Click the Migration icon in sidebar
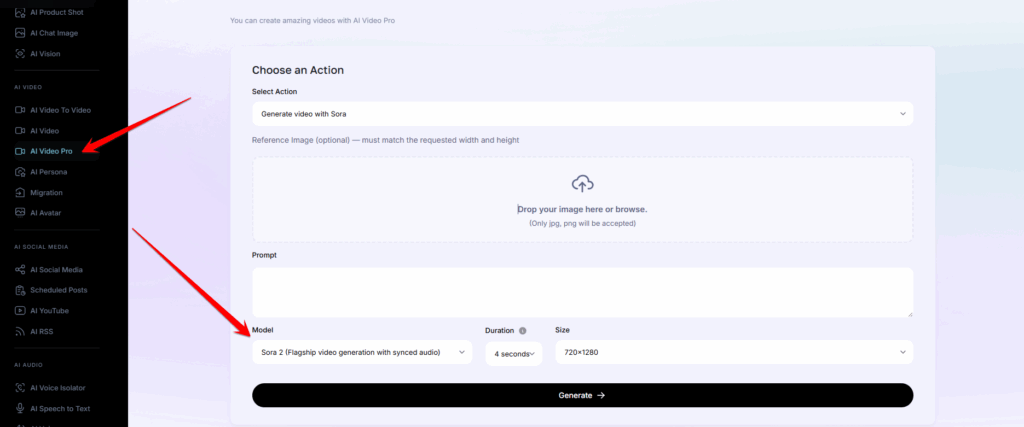 tap(20, 192)
